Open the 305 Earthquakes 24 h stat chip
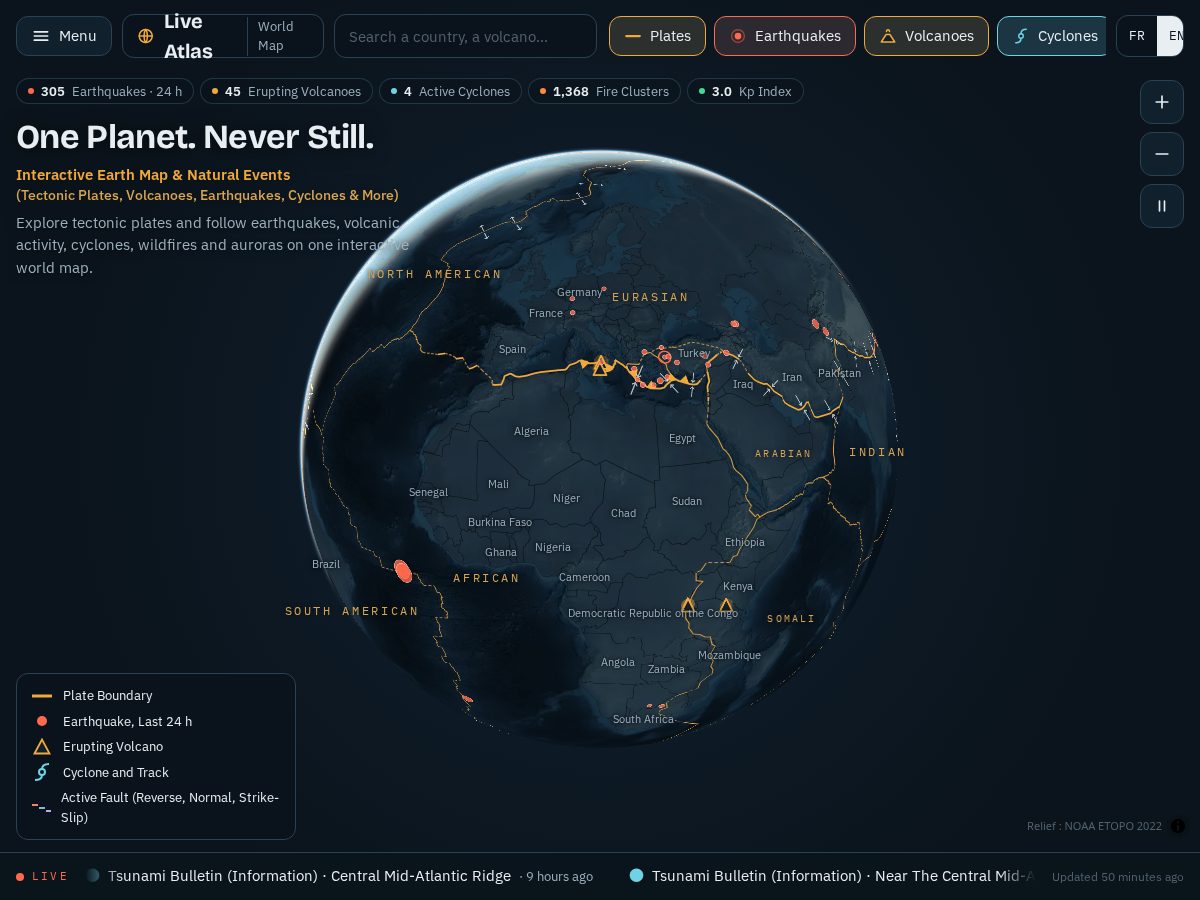Image resolution: width=1200 pixels, height=900 pixels. point(105,91)
